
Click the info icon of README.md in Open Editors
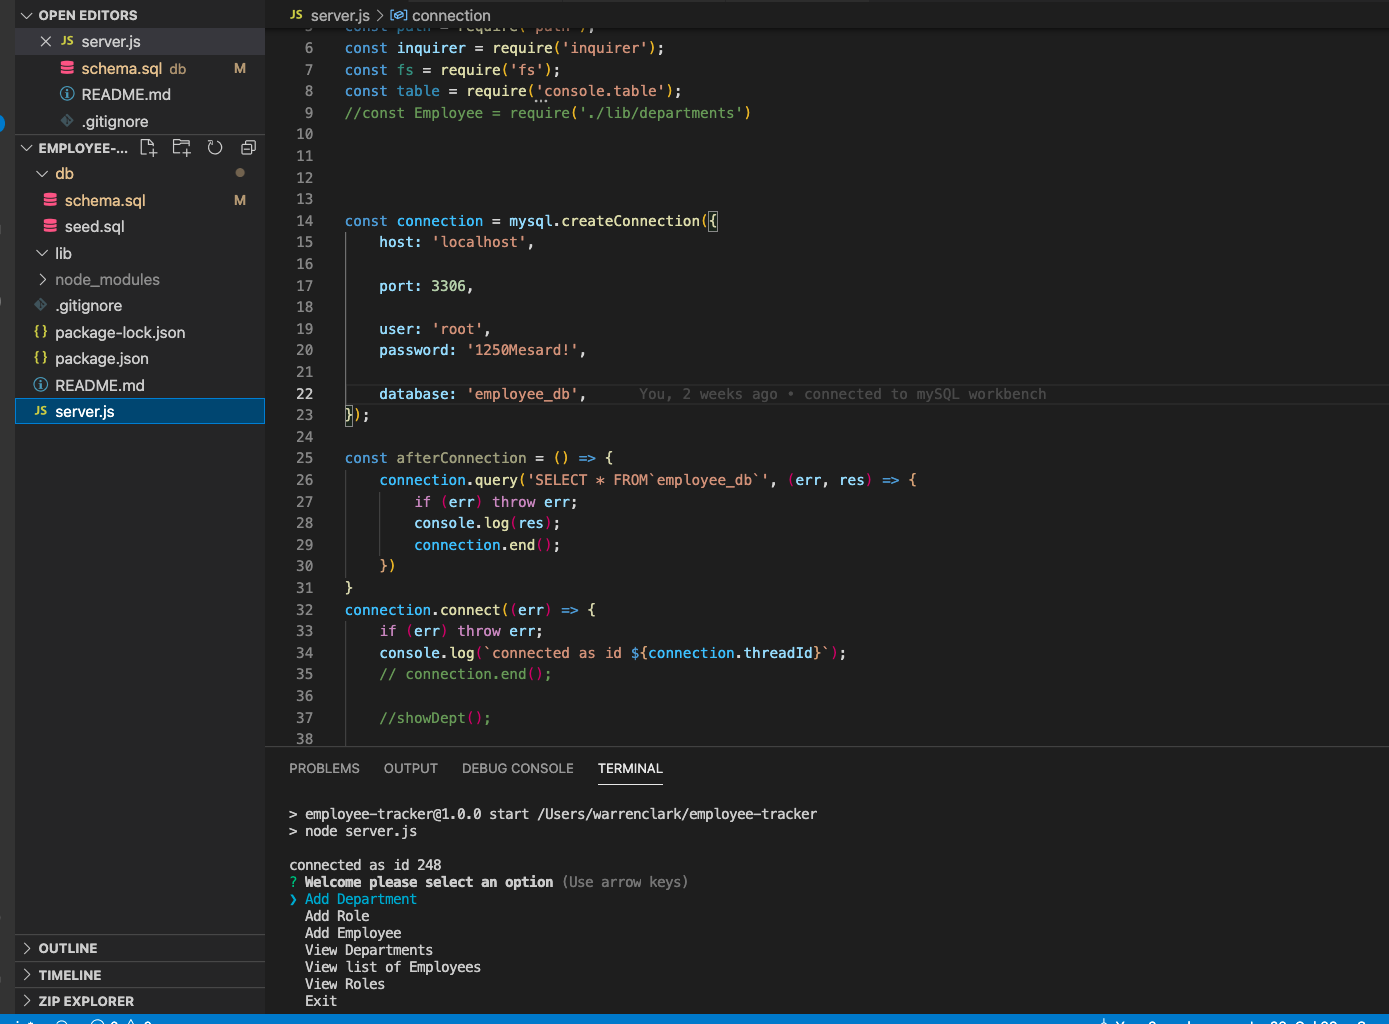67,94
